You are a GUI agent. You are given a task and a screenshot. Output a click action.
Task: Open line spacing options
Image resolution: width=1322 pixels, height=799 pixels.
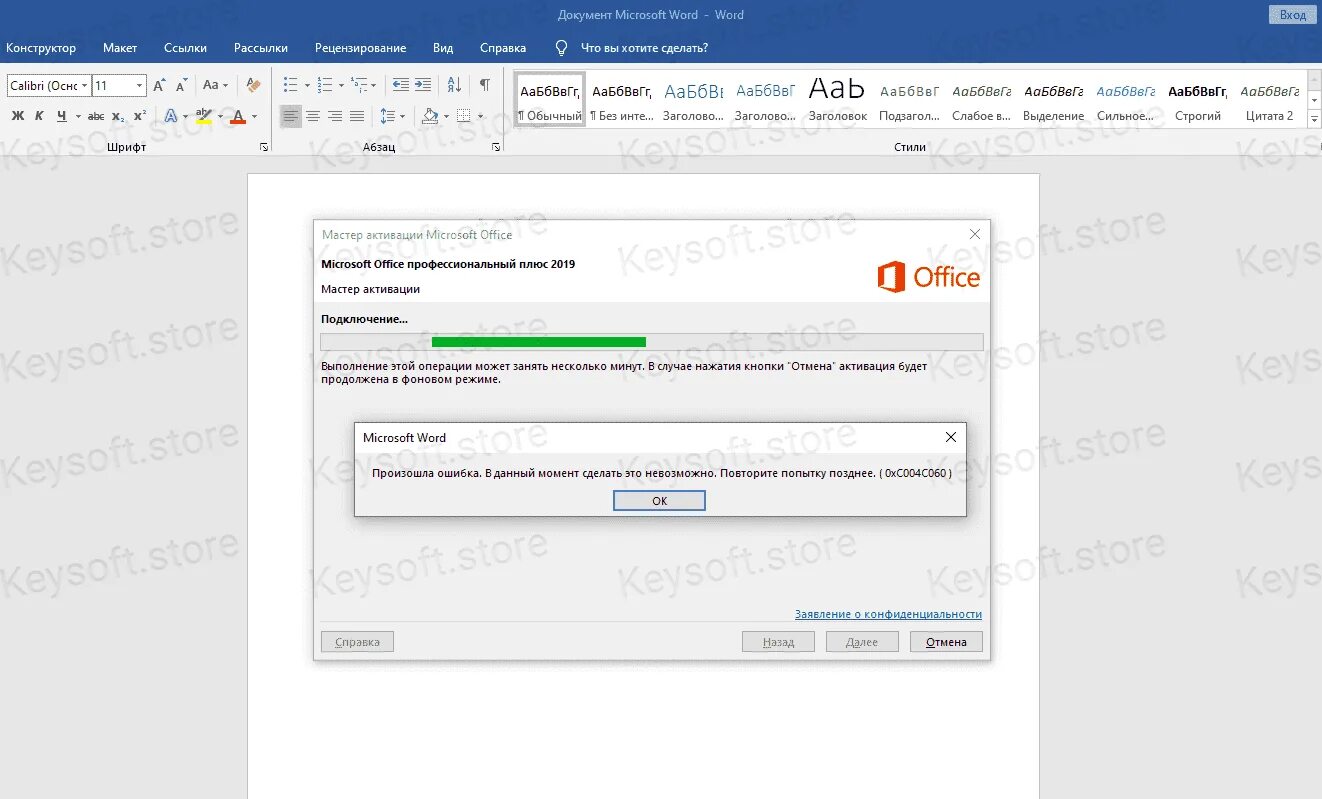point(388,116)
